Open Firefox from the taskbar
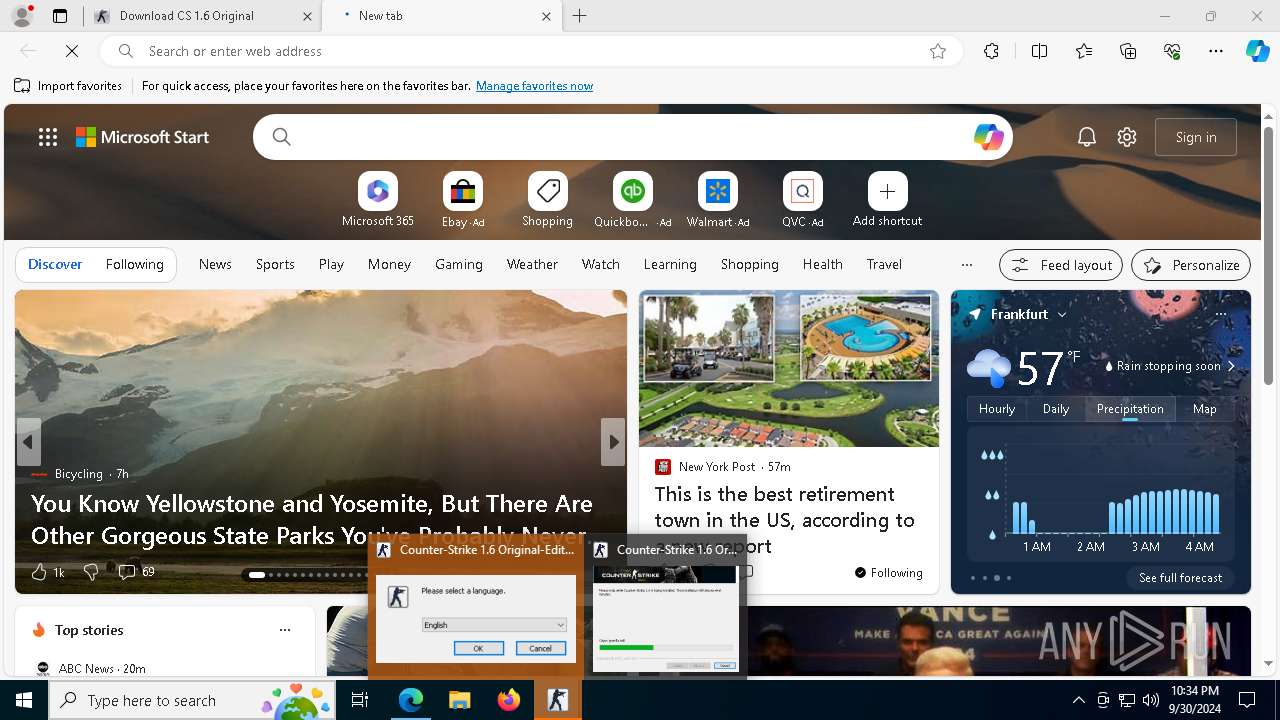This screenshot has height=720, width=1280. (509, 700)
